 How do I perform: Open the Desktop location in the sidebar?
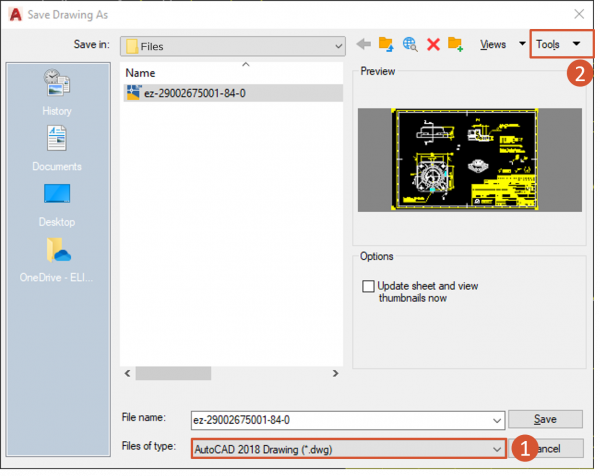[57, 205]
